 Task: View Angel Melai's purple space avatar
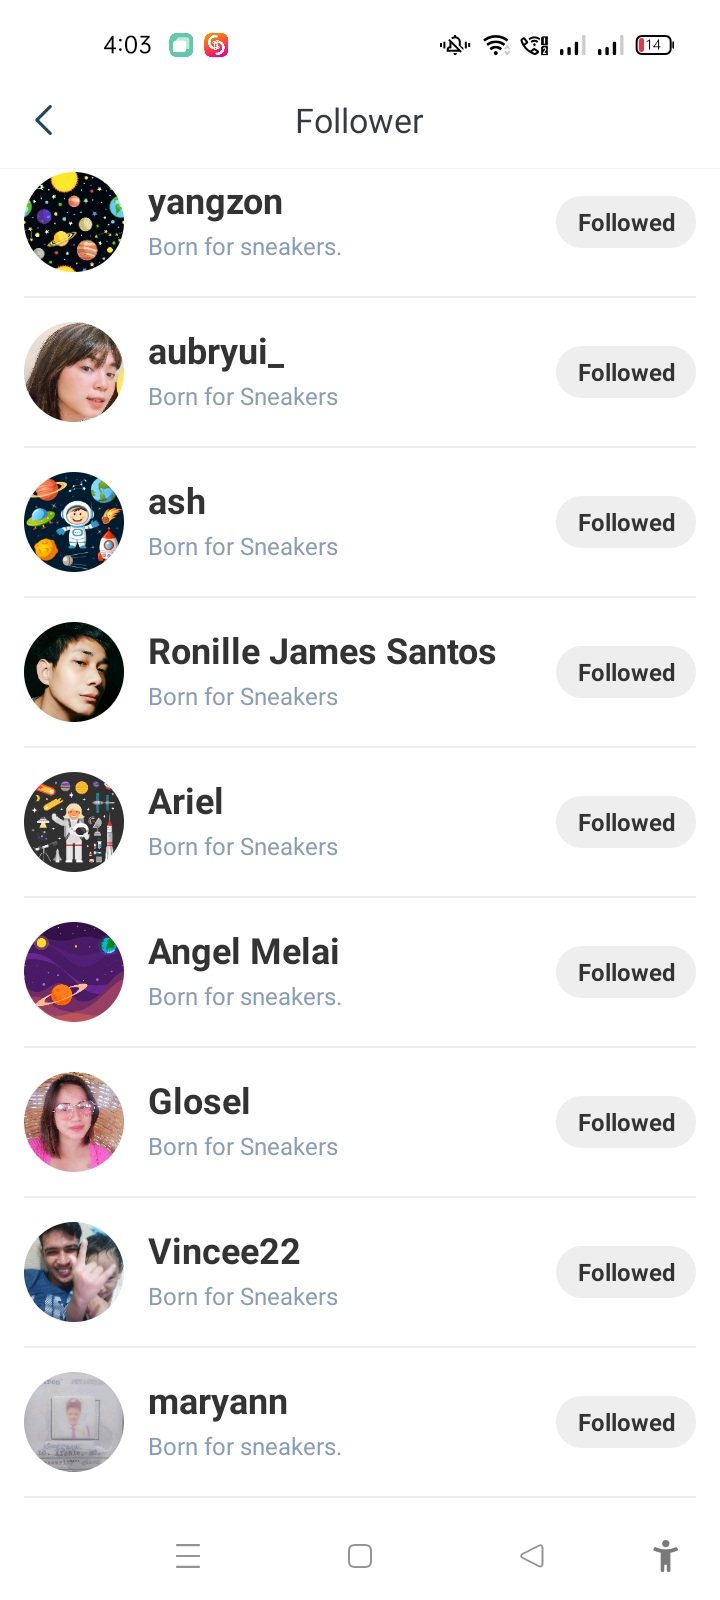tap(74, 972)
